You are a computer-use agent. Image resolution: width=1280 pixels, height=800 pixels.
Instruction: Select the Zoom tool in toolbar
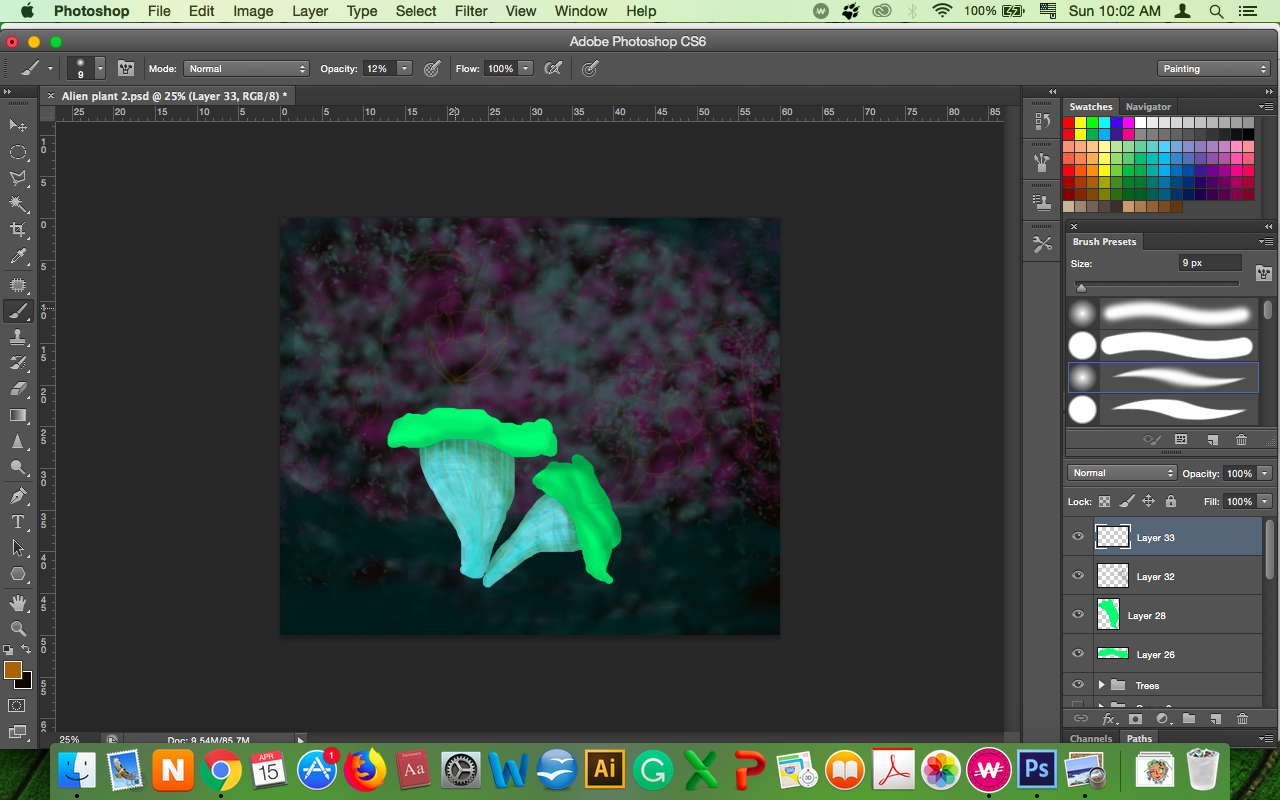pos(18,628)
